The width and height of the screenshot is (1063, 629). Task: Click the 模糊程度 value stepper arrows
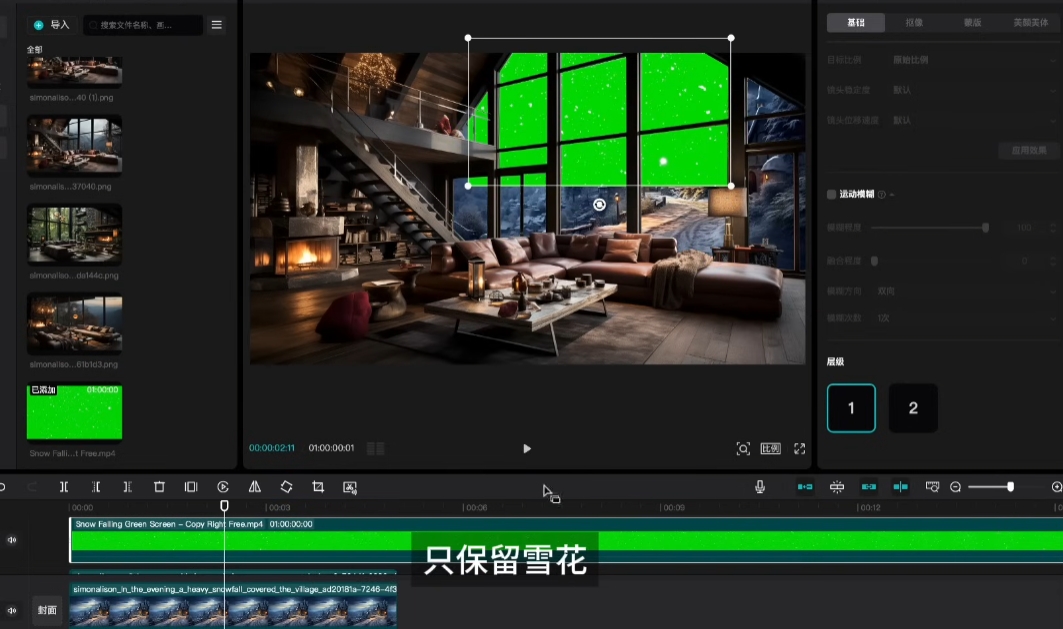click(1053, 228)
